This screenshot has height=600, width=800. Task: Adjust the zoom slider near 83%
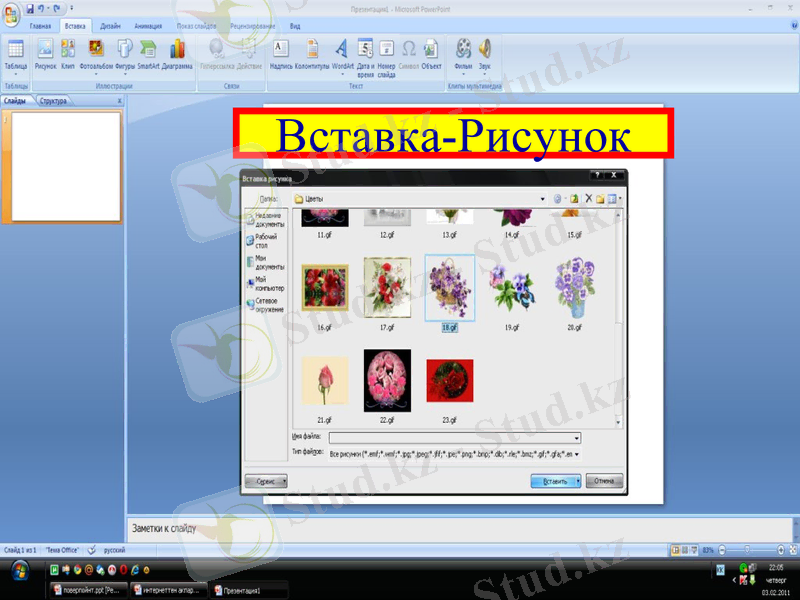747,548
